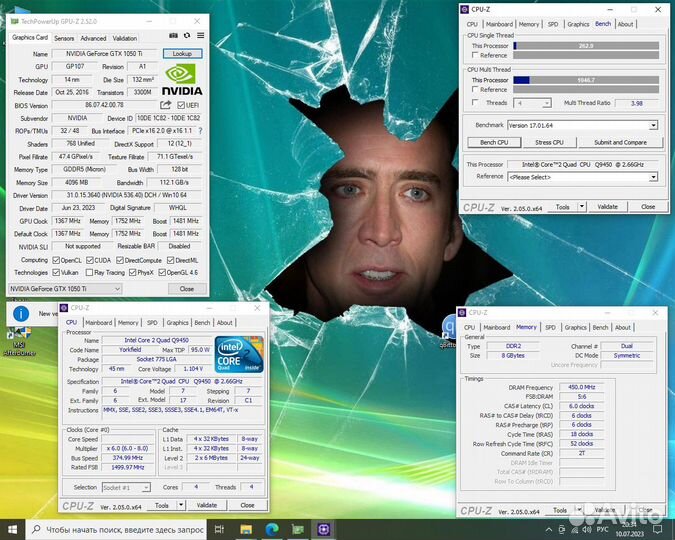Toggle the OpenGL 4.6 checkbox
This screenshot has width=675, height=540.
[162, 273]
